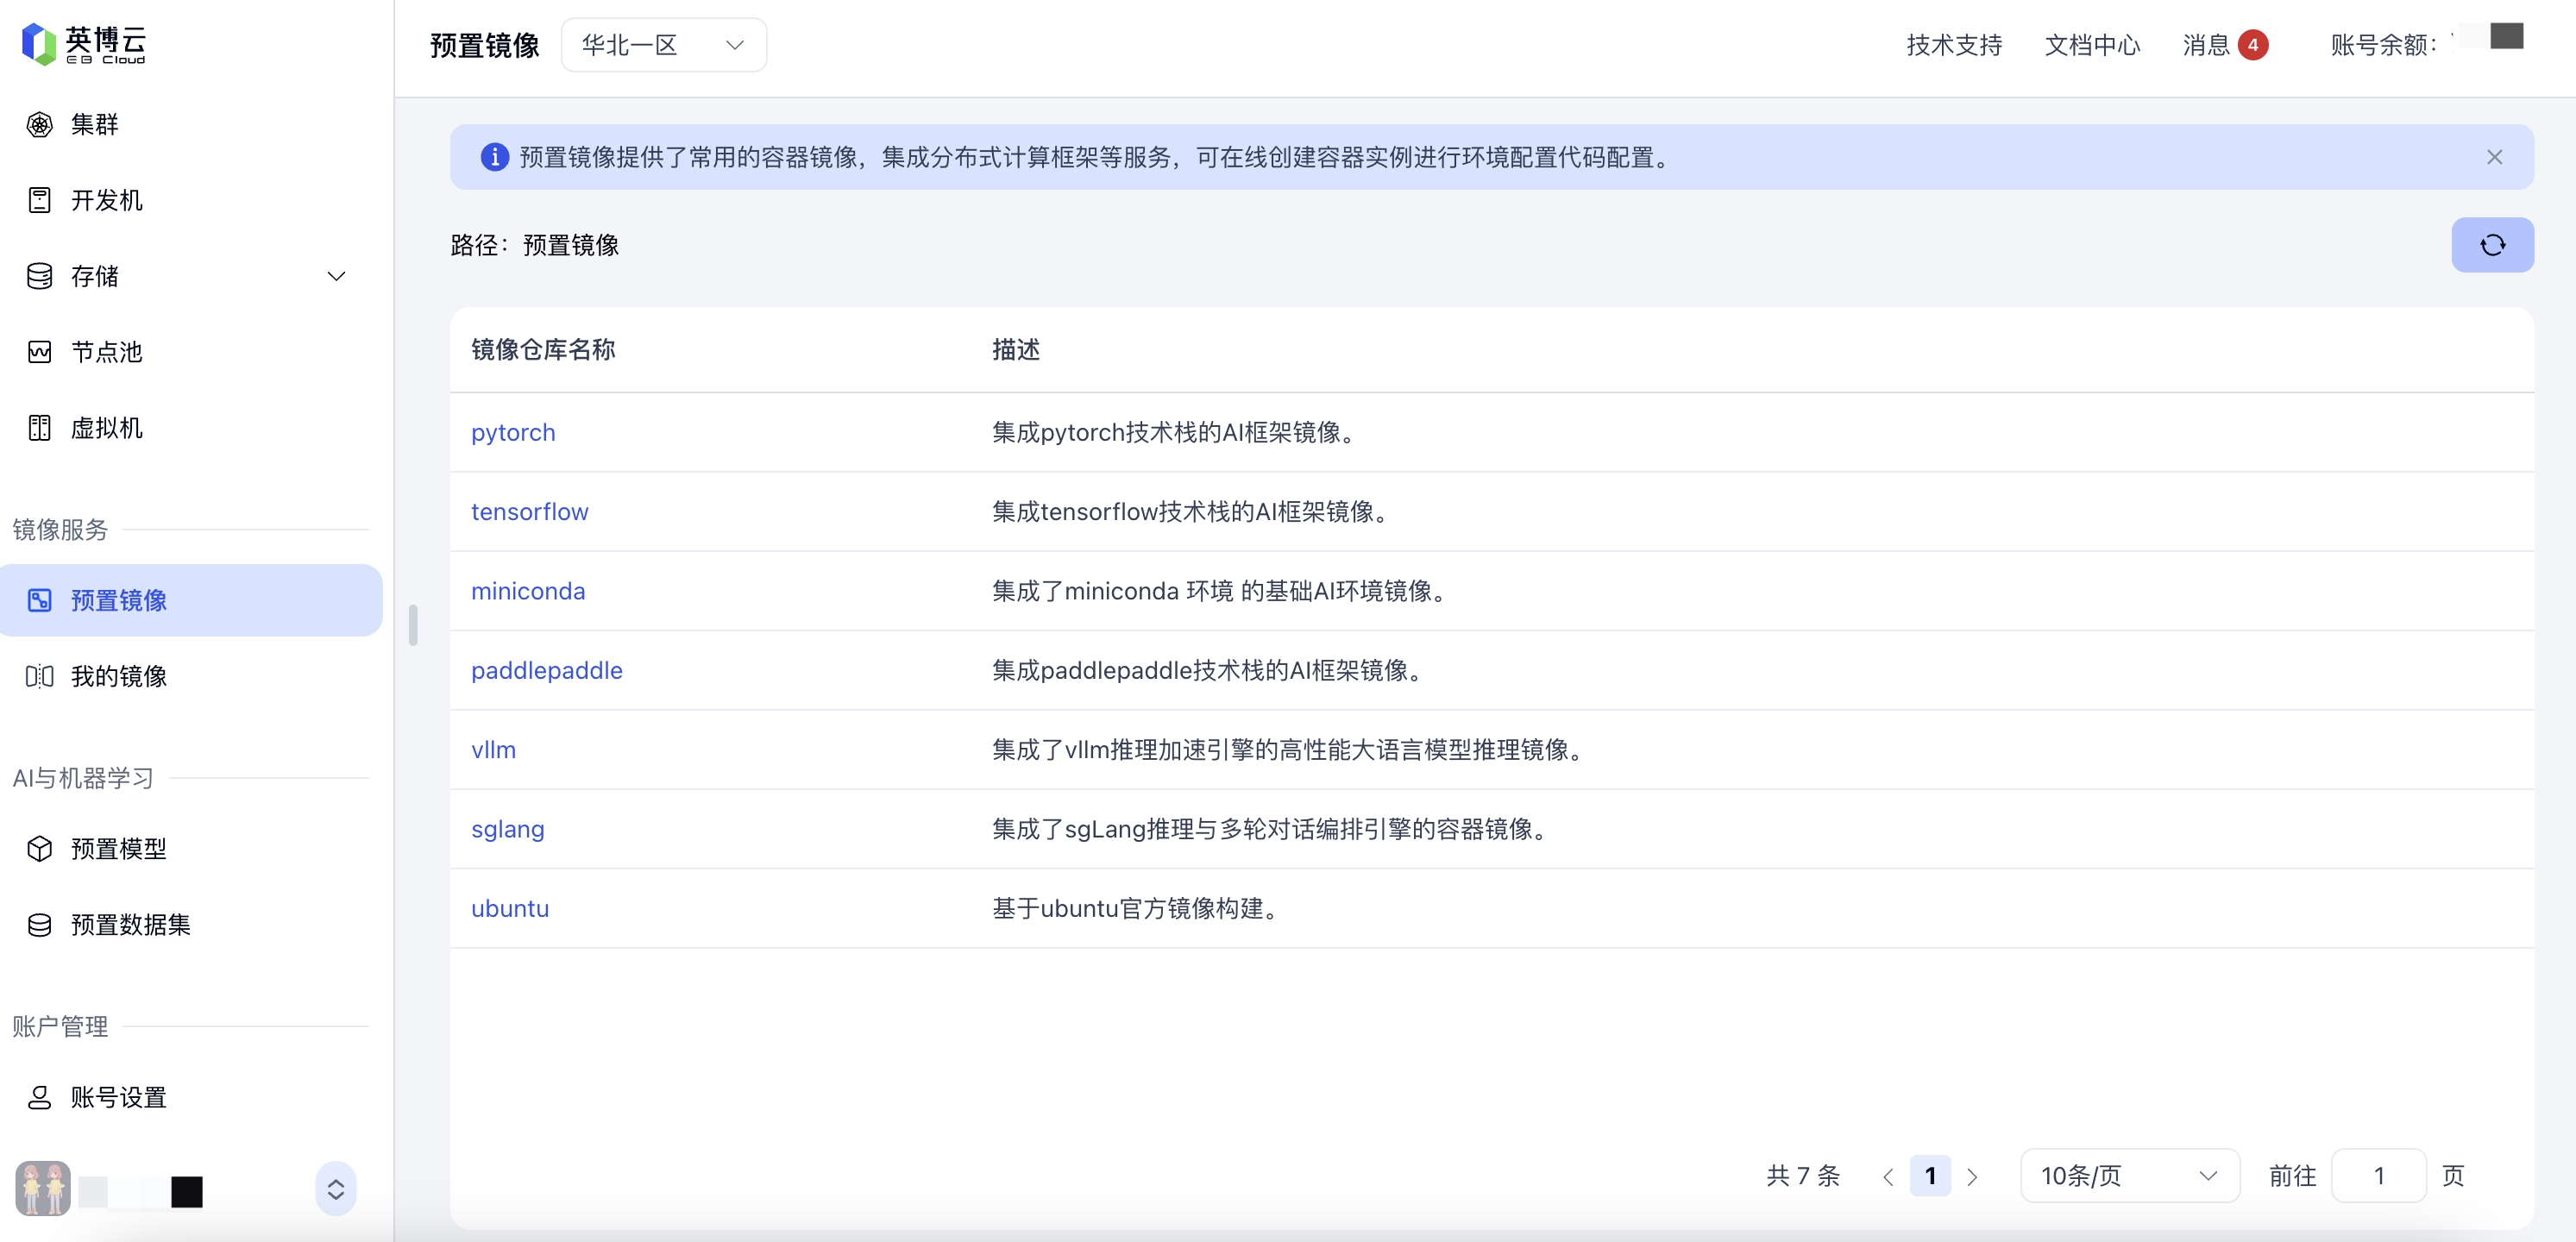Dismiss the blue info banner
The width and height of the screenshot is (2576, 1242).
2494,157
